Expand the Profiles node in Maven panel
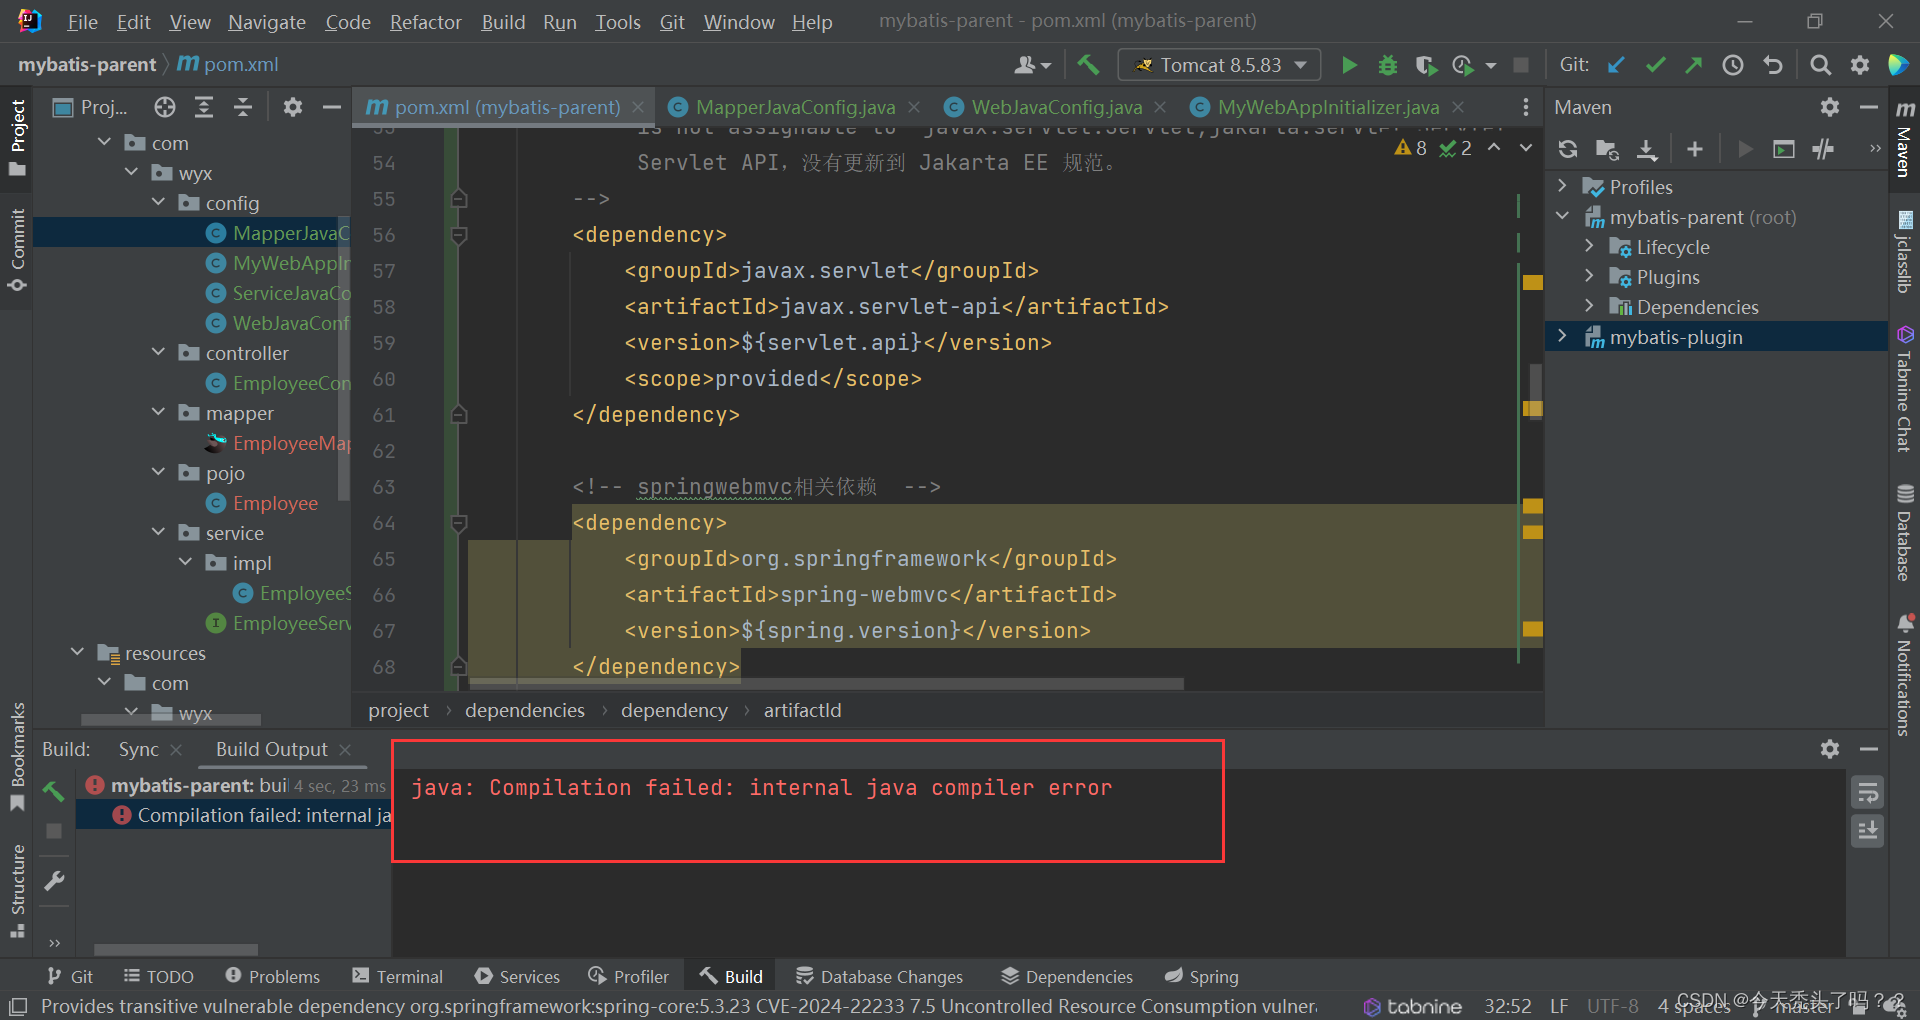 (1563, 186)
